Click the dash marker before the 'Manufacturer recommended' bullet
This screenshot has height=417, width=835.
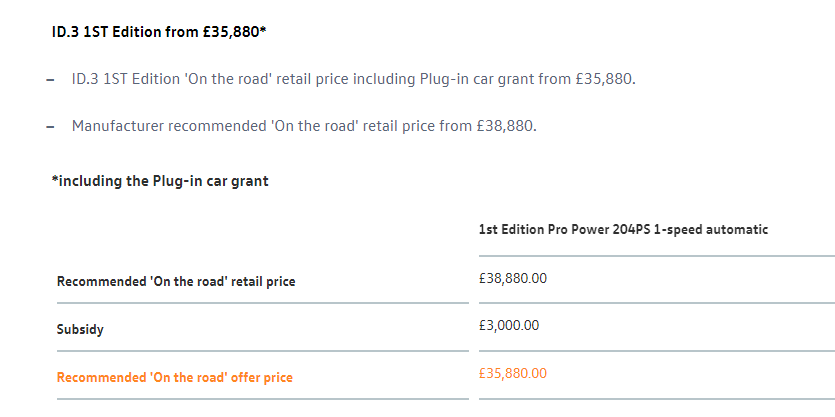coord(50,127)
